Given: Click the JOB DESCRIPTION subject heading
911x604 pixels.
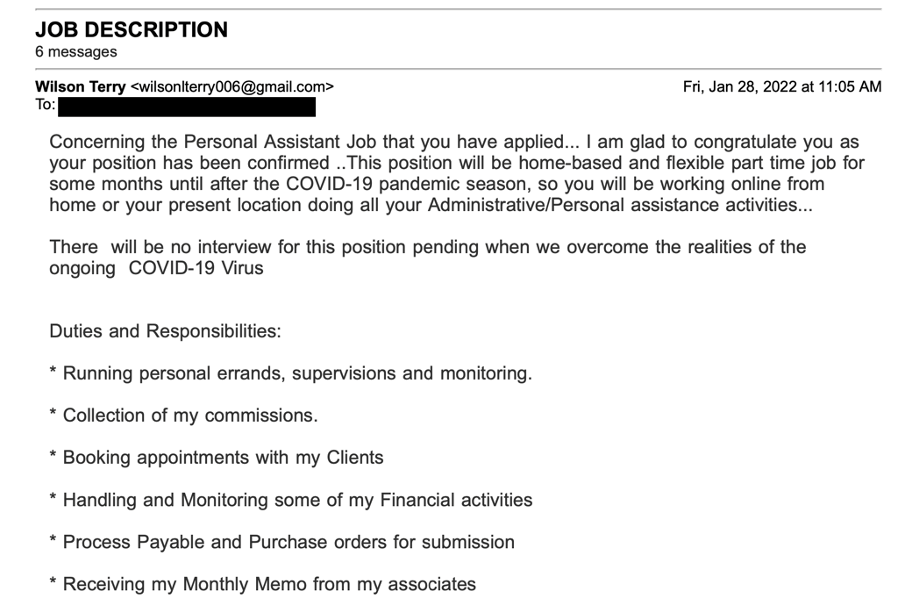Looking at the screenshot, I should point(131,30).
